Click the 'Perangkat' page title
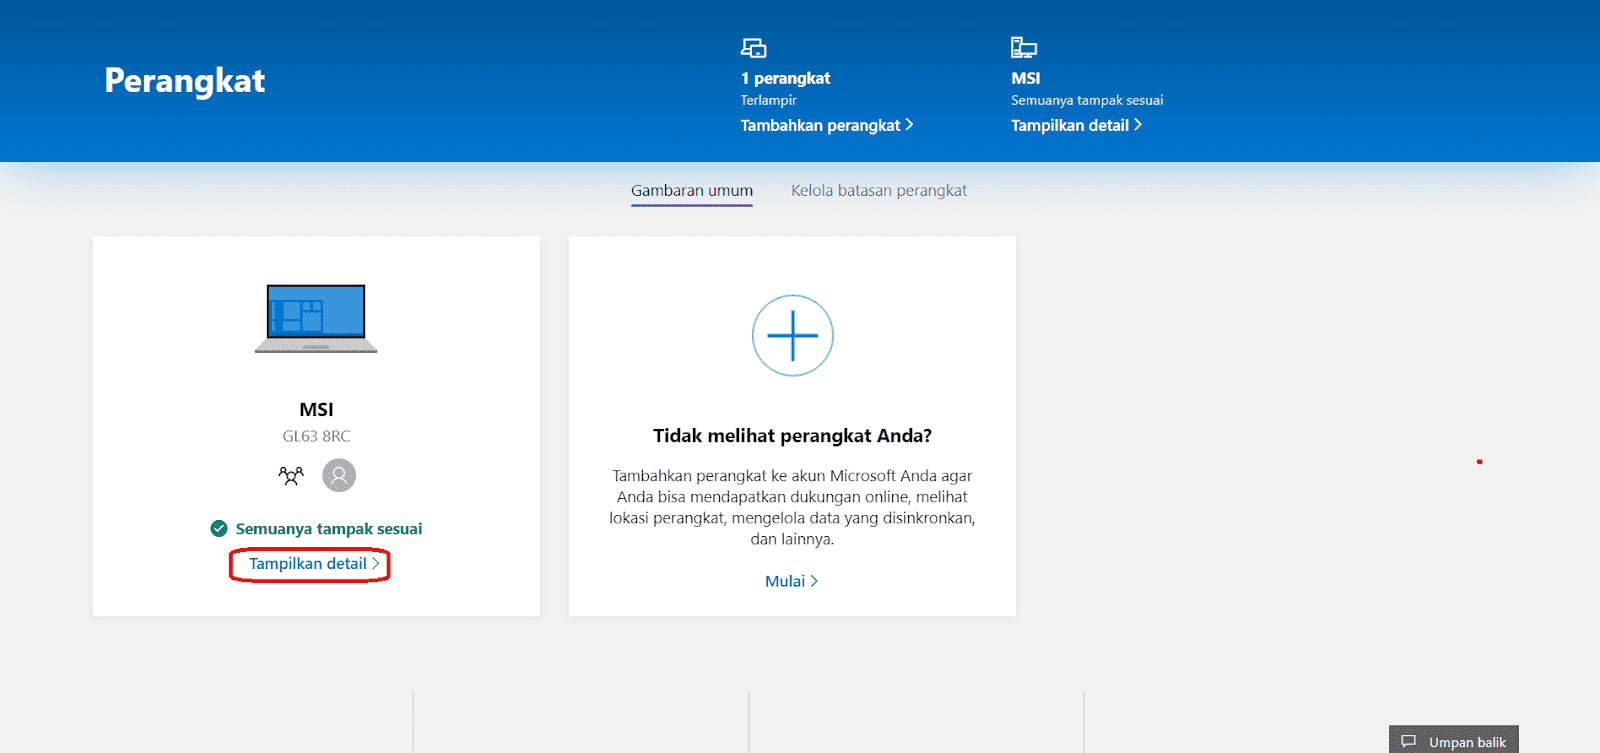 pyautogui.click(x=185, y=80)
